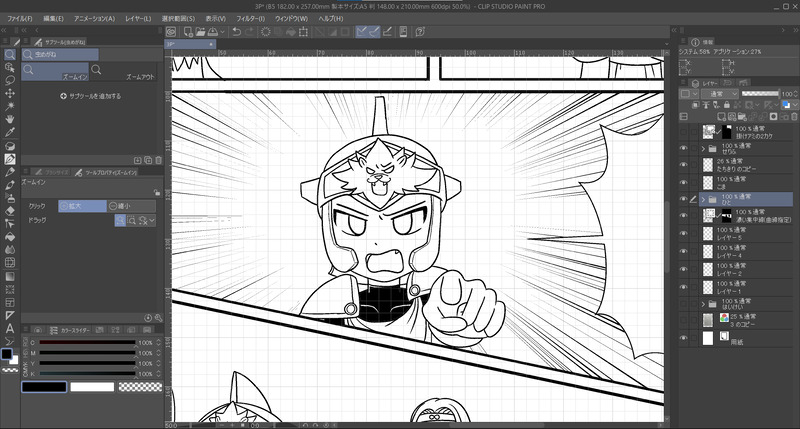Open the drag mode dropdown in tool property
This screenshot has height=429, width=800.
pos(152,220)
